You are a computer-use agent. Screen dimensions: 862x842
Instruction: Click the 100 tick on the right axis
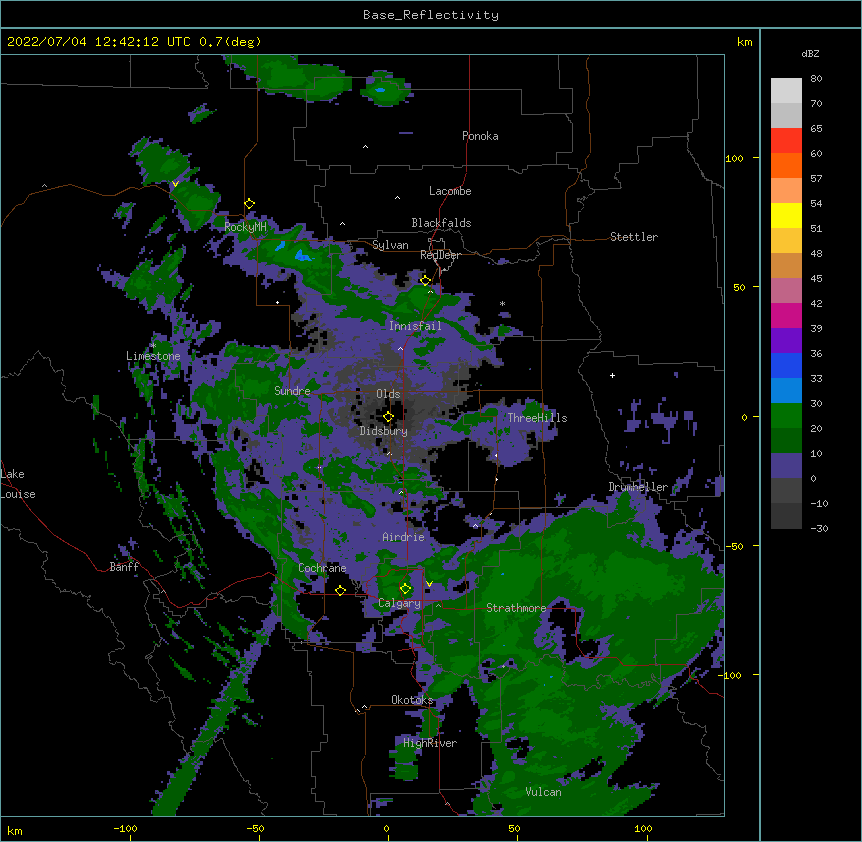pos(734,158)
